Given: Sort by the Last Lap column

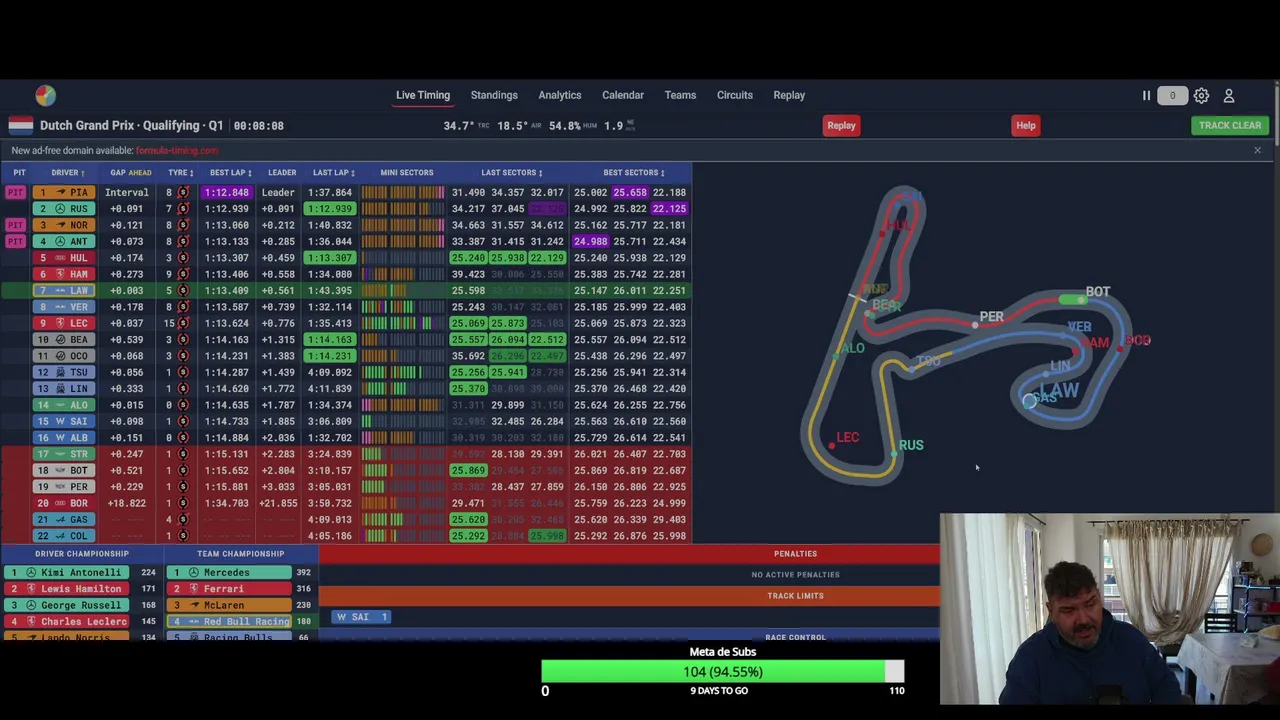Looking at the screenshot, I should pos(332,172).
